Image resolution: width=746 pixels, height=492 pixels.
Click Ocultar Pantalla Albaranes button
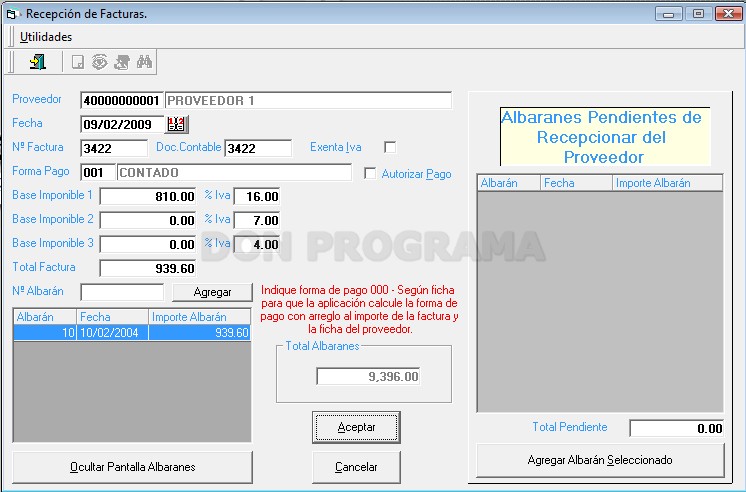click(x=133, y=467)
